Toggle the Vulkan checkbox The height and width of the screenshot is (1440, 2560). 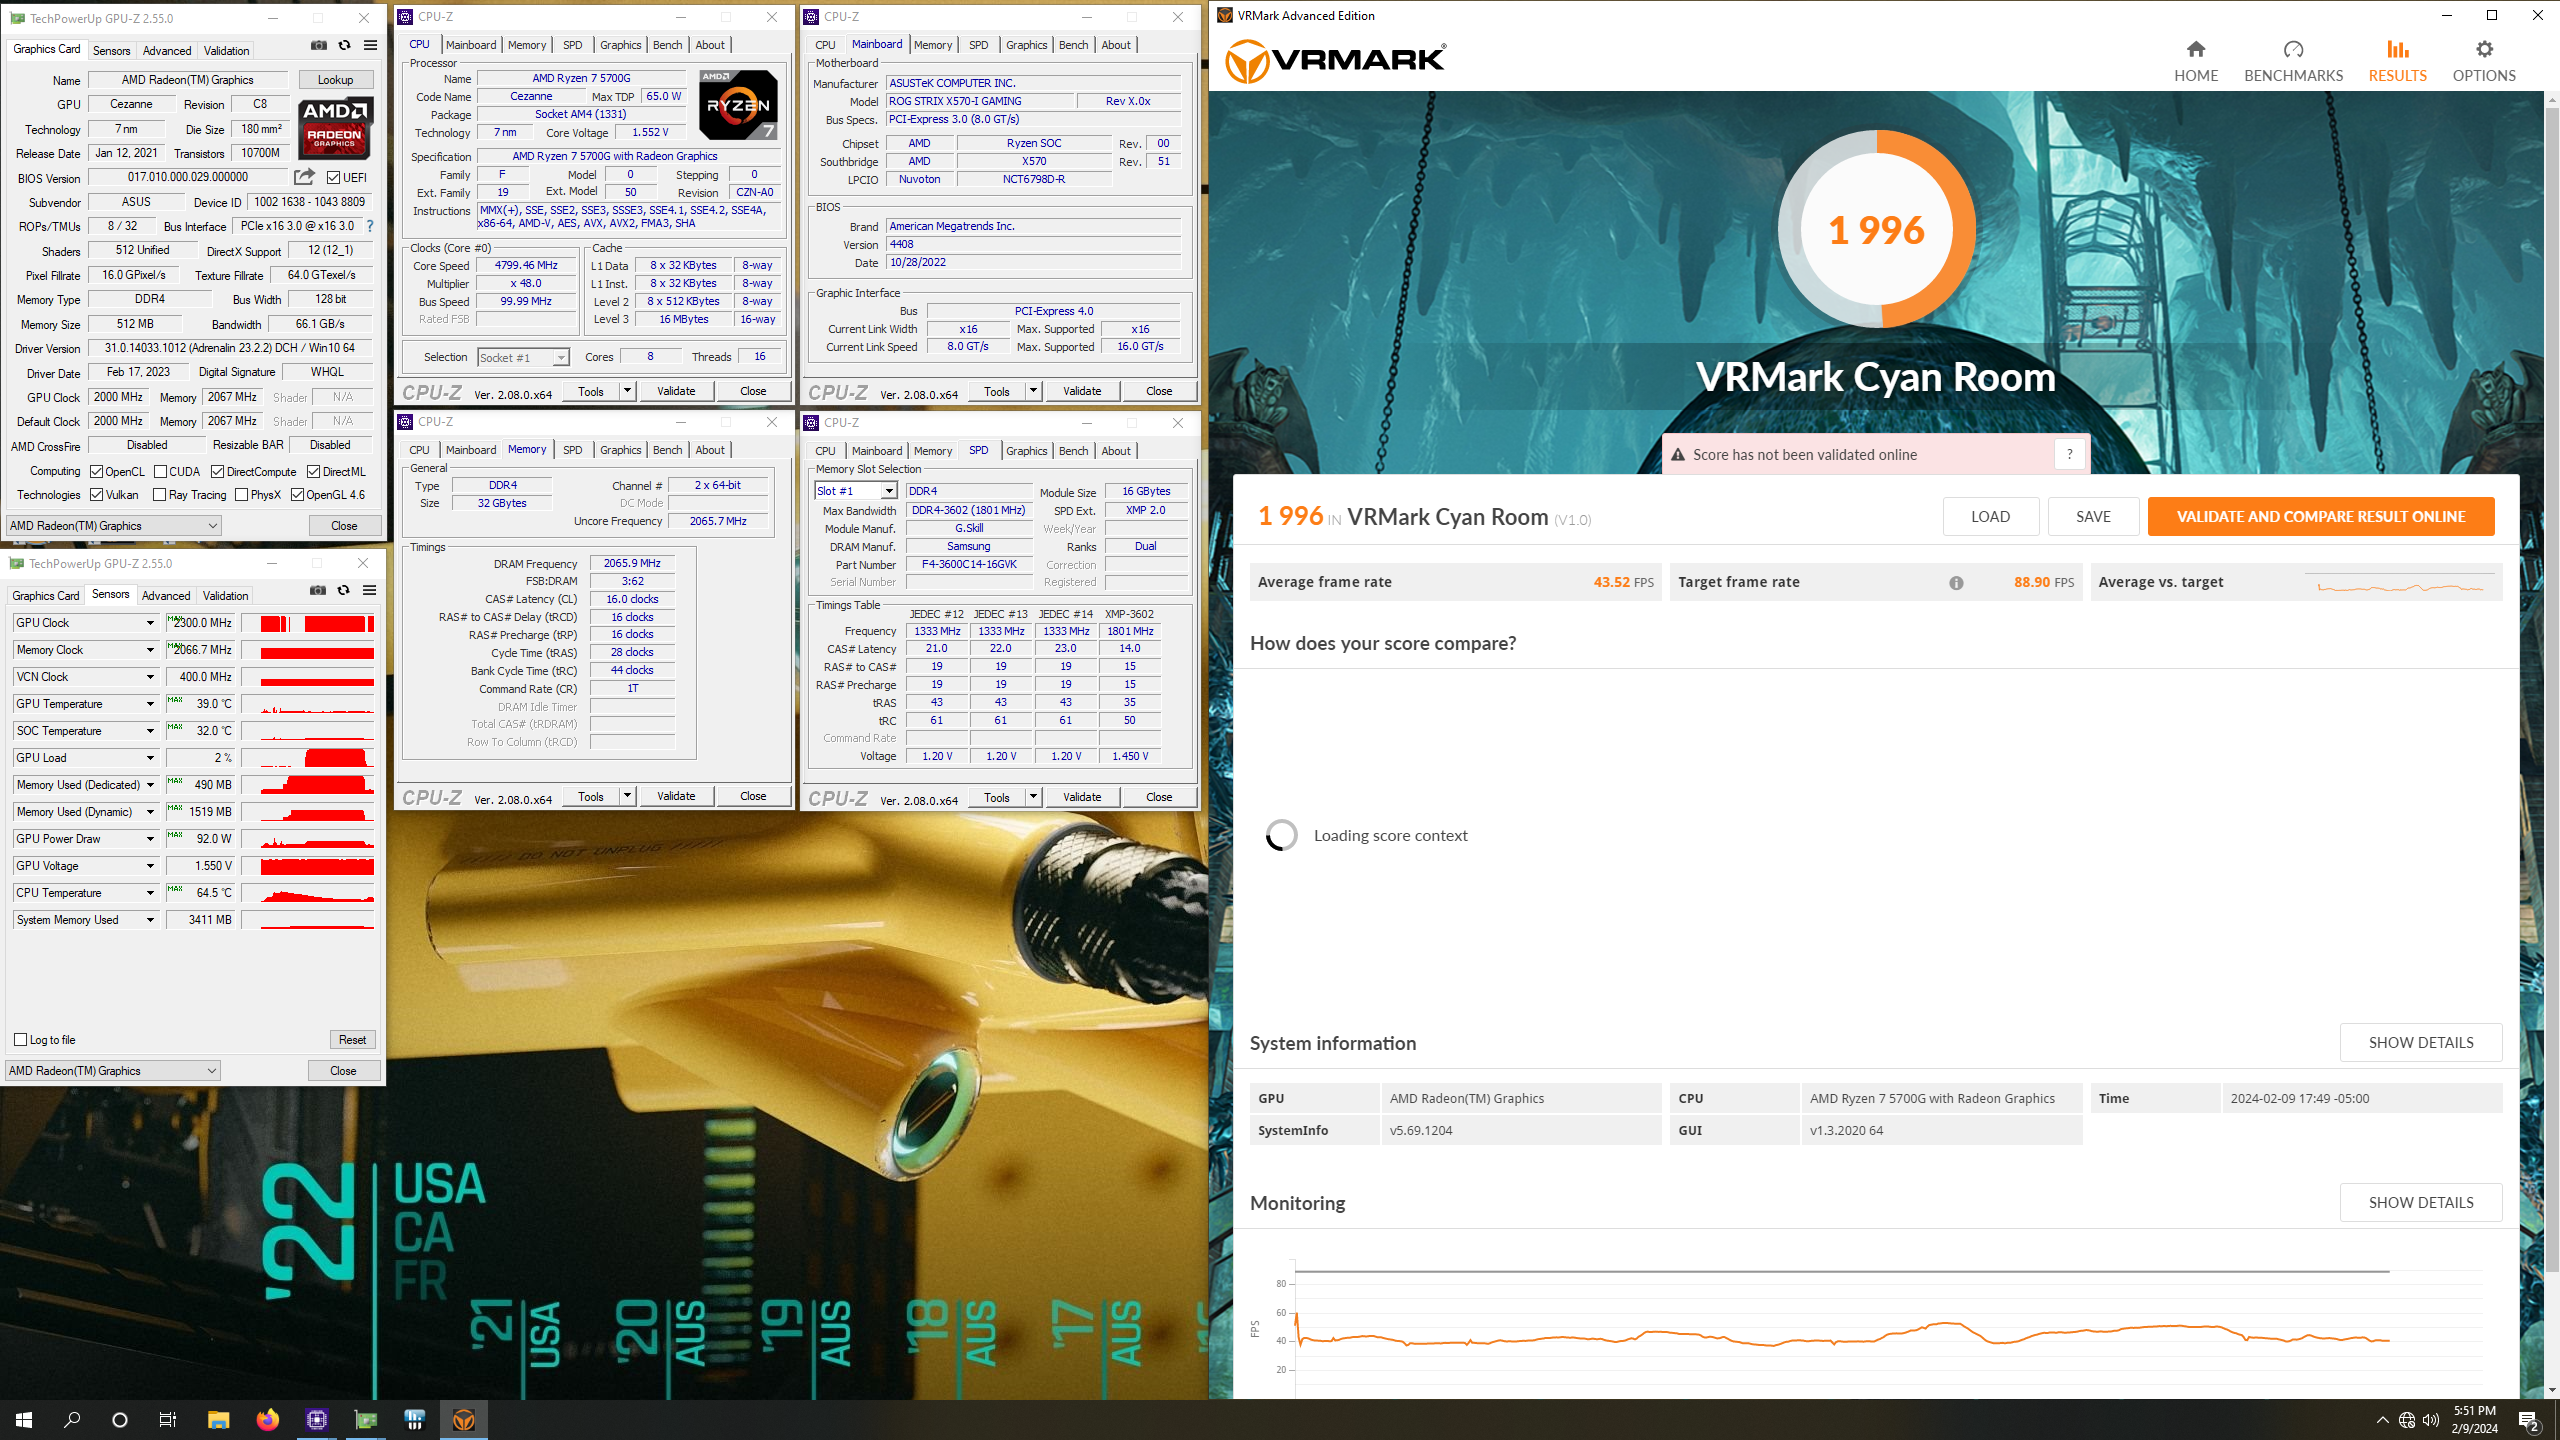pyautogui.click(x=97, y=495)
